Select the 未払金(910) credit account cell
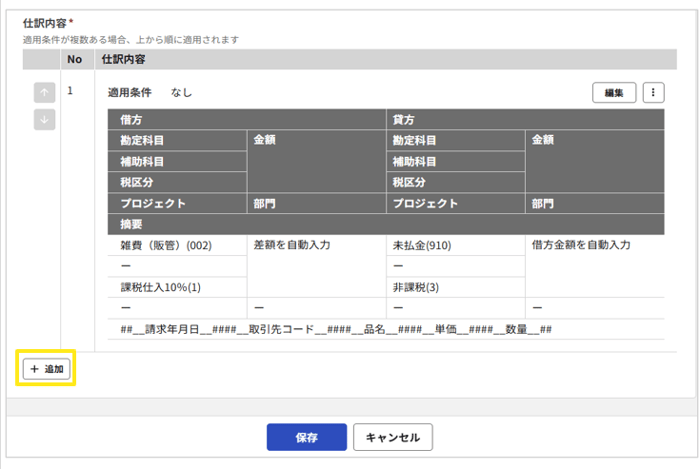Image resolution: width=700 pixels, height=469 pixels. (x=423, y=244)
